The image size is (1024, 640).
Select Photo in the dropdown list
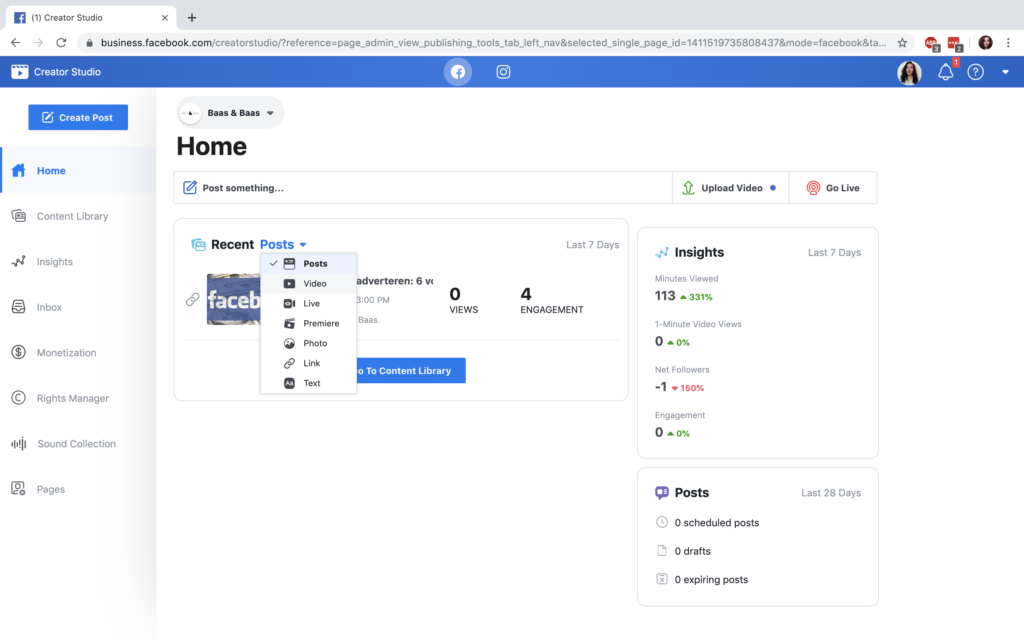pos(308,344)
